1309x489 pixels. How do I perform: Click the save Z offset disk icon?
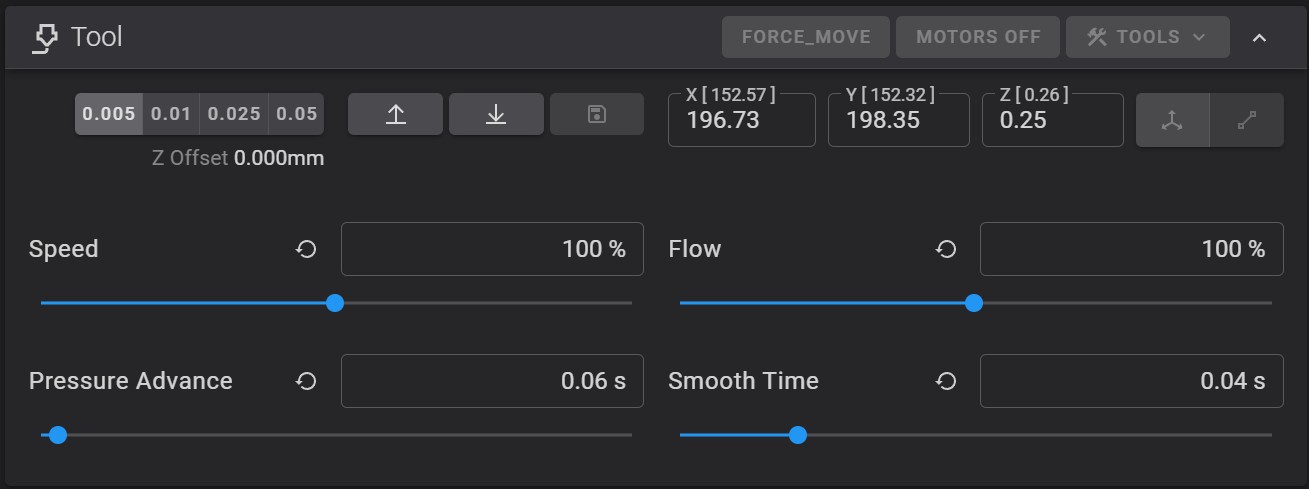pyautogui.click(x=597, y=114)
